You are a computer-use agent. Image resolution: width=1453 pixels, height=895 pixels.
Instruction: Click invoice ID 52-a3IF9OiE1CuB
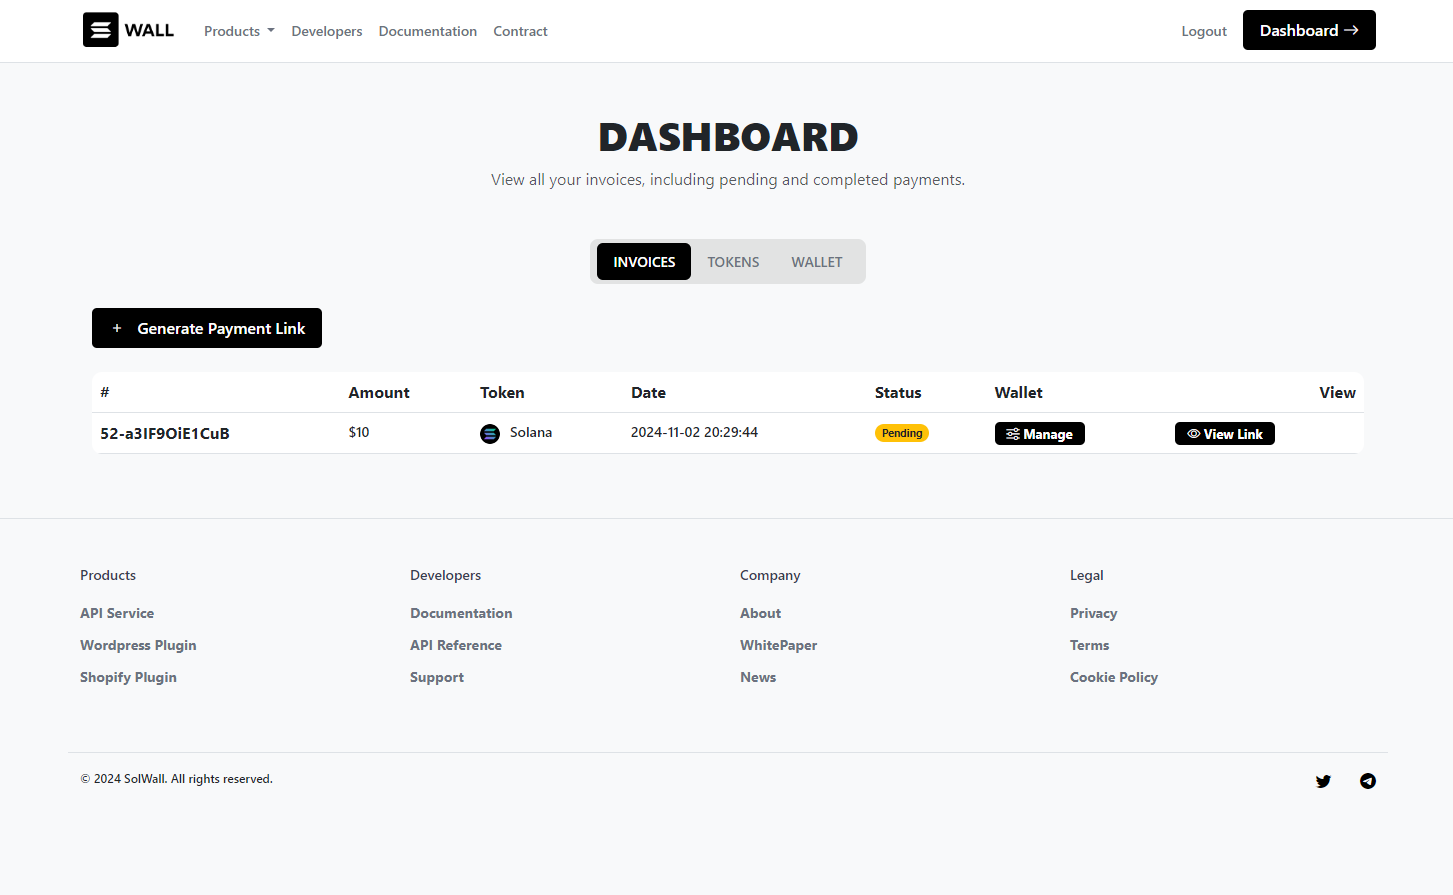[165, 433]
